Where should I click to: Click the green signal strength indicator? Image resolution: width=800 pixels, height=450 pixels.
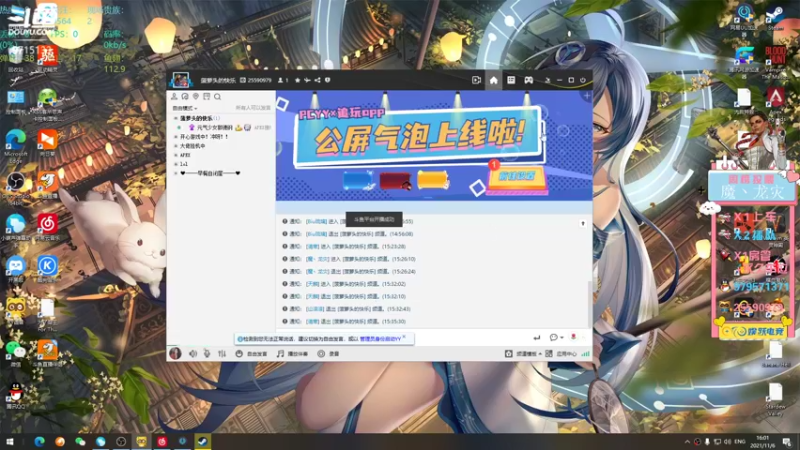pyautogui.click(x=585, y=354)
